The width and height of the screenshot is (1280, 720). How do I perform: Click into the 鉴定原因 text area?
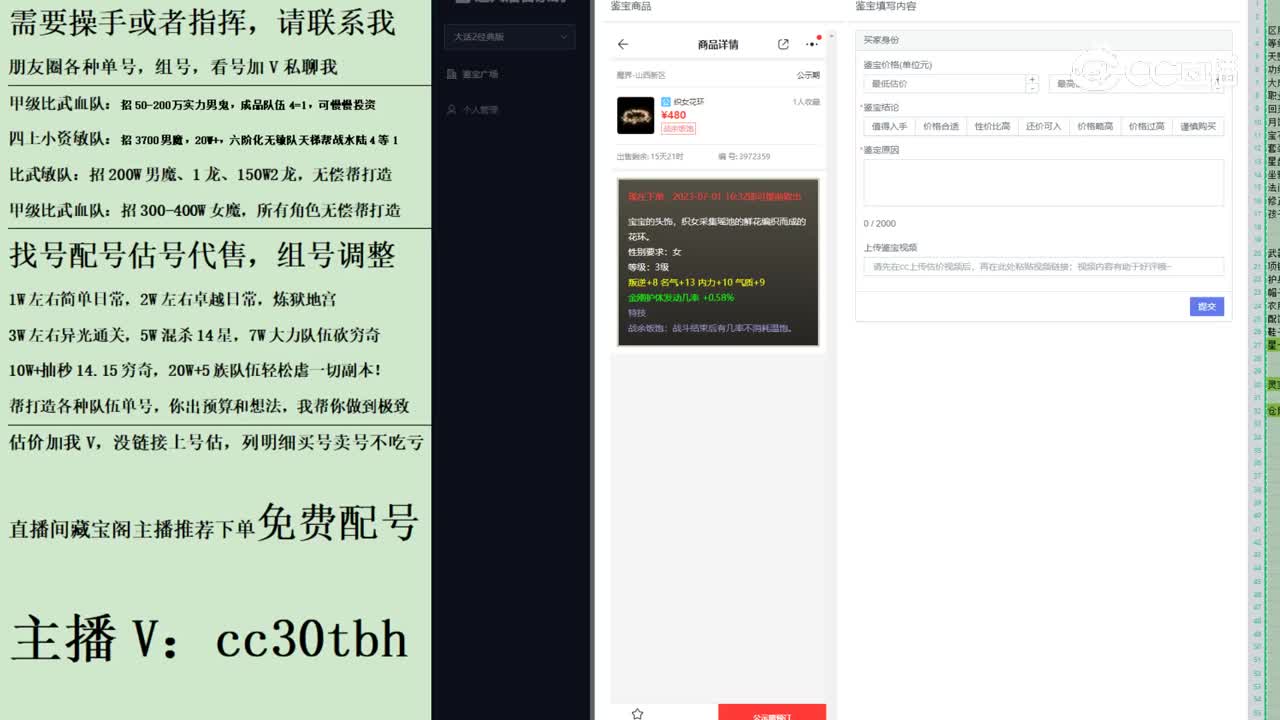(1043, 183)
